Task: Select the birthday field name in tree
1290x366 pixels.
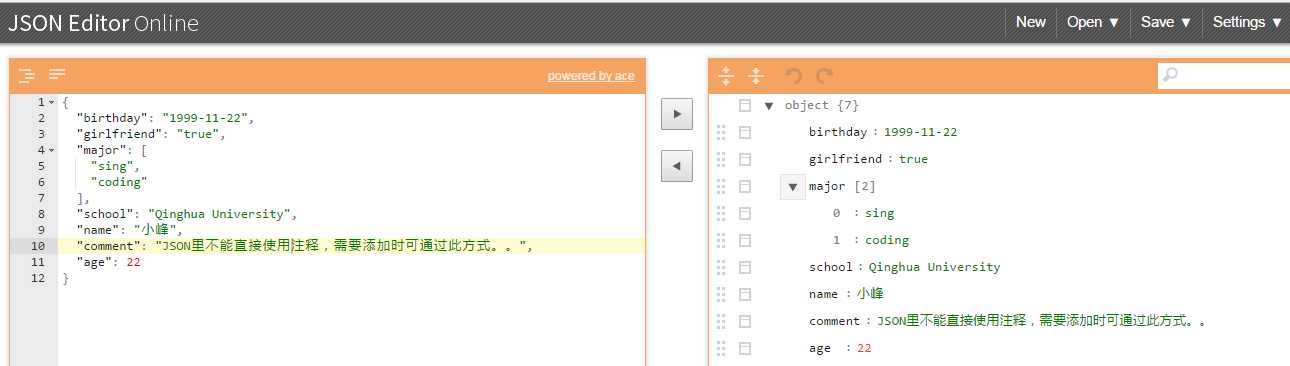Action: [839, 132]
